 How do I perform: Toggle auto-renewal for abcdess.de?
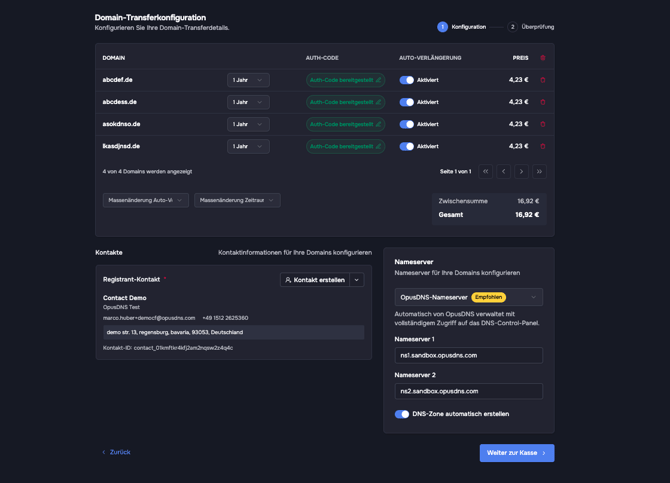[x=406, y=102]
